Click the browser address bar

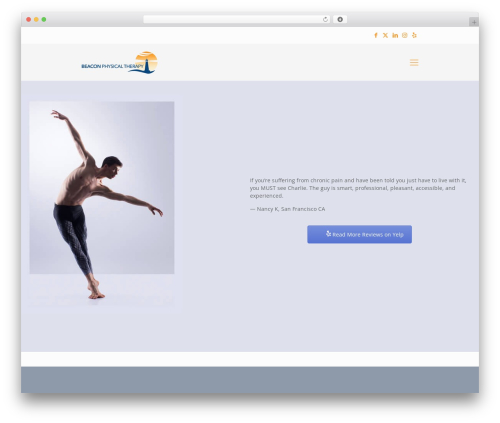pyautogui.click(x=236, y=19)
